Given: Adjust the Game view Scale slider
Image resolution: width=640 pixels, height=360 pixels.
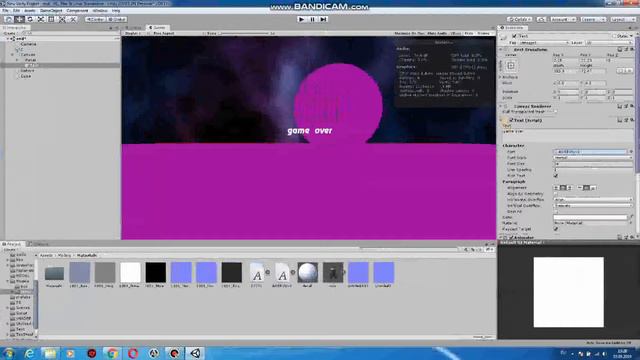Looking at the screenshot, I should click(244, 33).
